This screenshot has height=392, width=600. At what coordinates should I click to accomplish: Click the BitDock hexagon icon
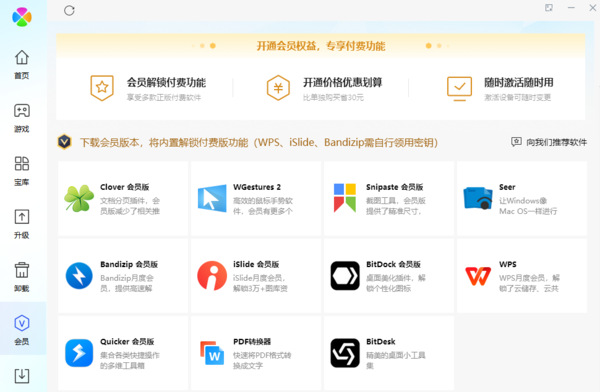click(x=345, y=276)
